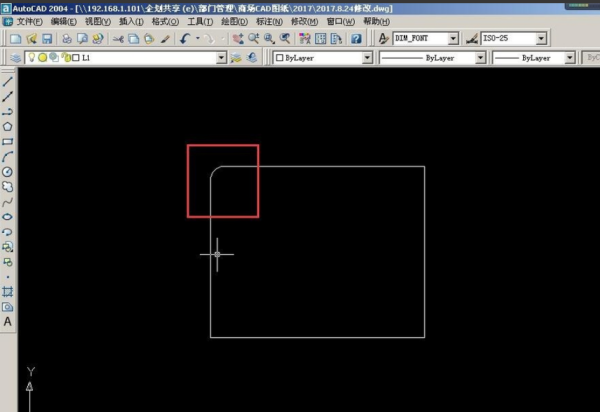The image size is (600, 412).
Task: Open the DIM_FONT text style dropdown
Action: click(x=453, y=38)
